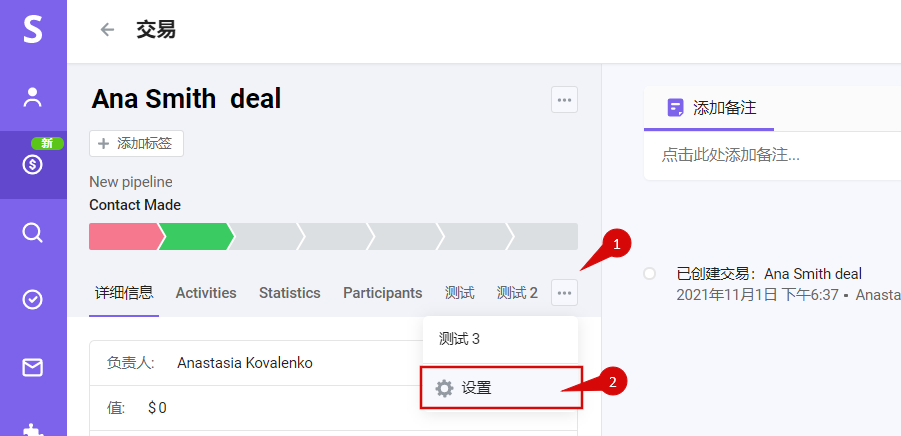This screenshot has height=436, width=901.
Task: Open the Integrations puzzle icon in sidebar
Action: point(33,430)
